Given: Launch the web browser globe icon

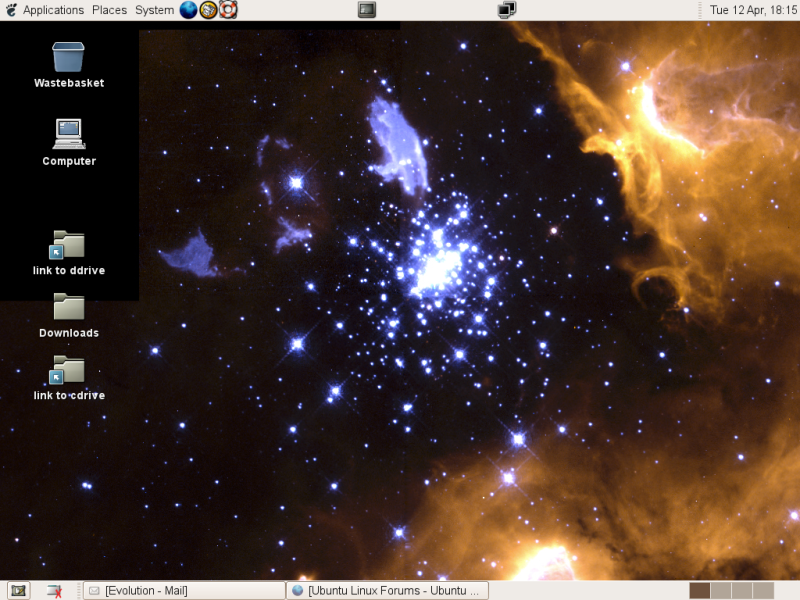Looking at the screenshot, I should (188, 10).
